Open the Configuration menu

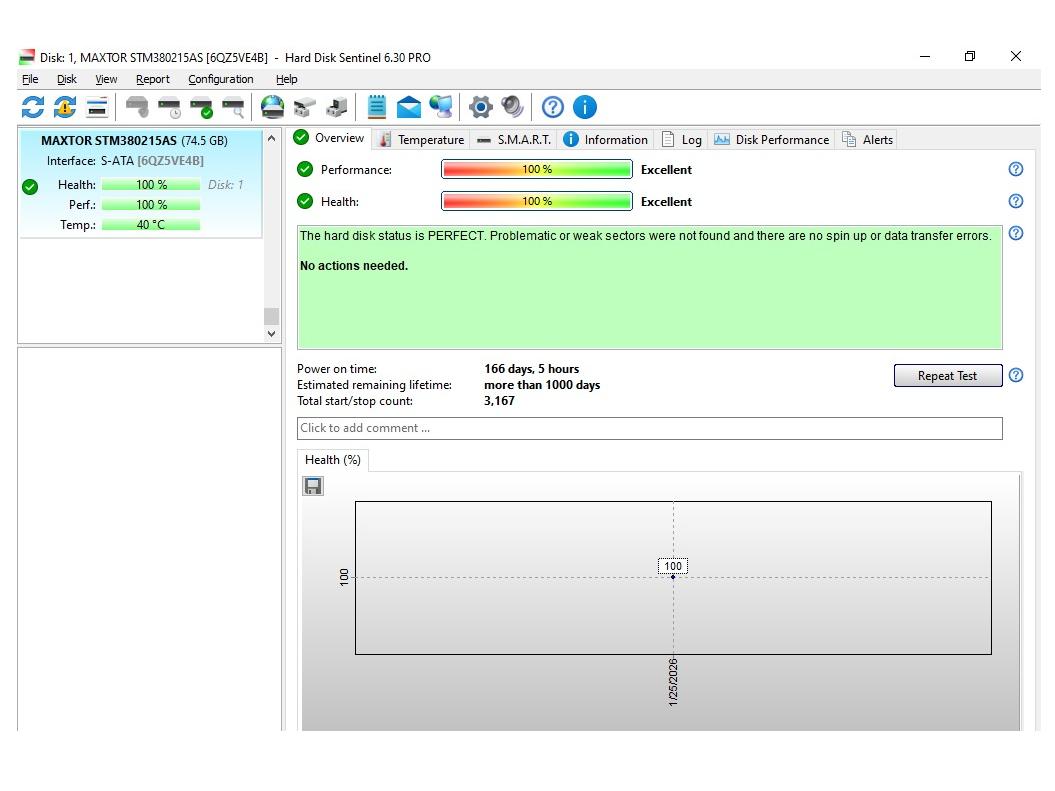coord(220,79)
